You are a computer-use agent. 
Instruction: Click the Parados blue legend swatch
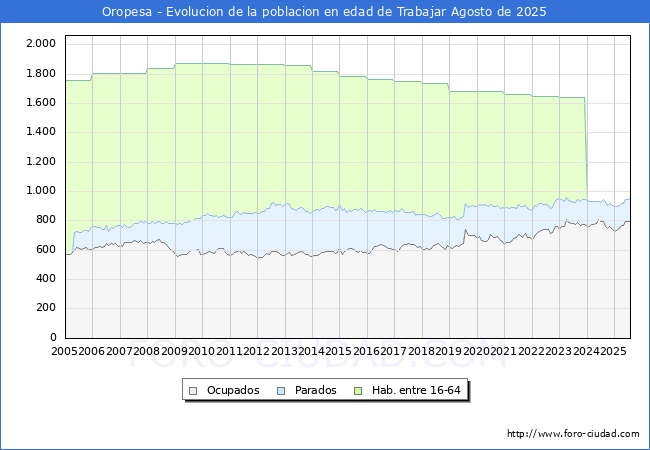coord(281,390)
